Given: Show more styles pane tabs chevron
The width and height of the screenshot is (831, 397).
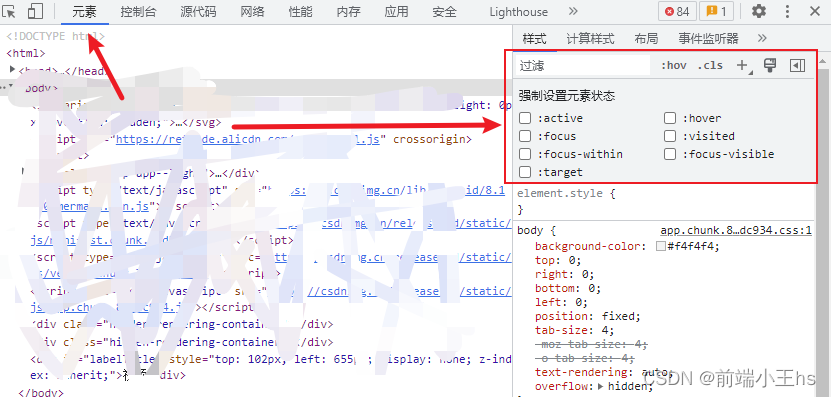Looking at the screenshot, I should coord(762,38).
